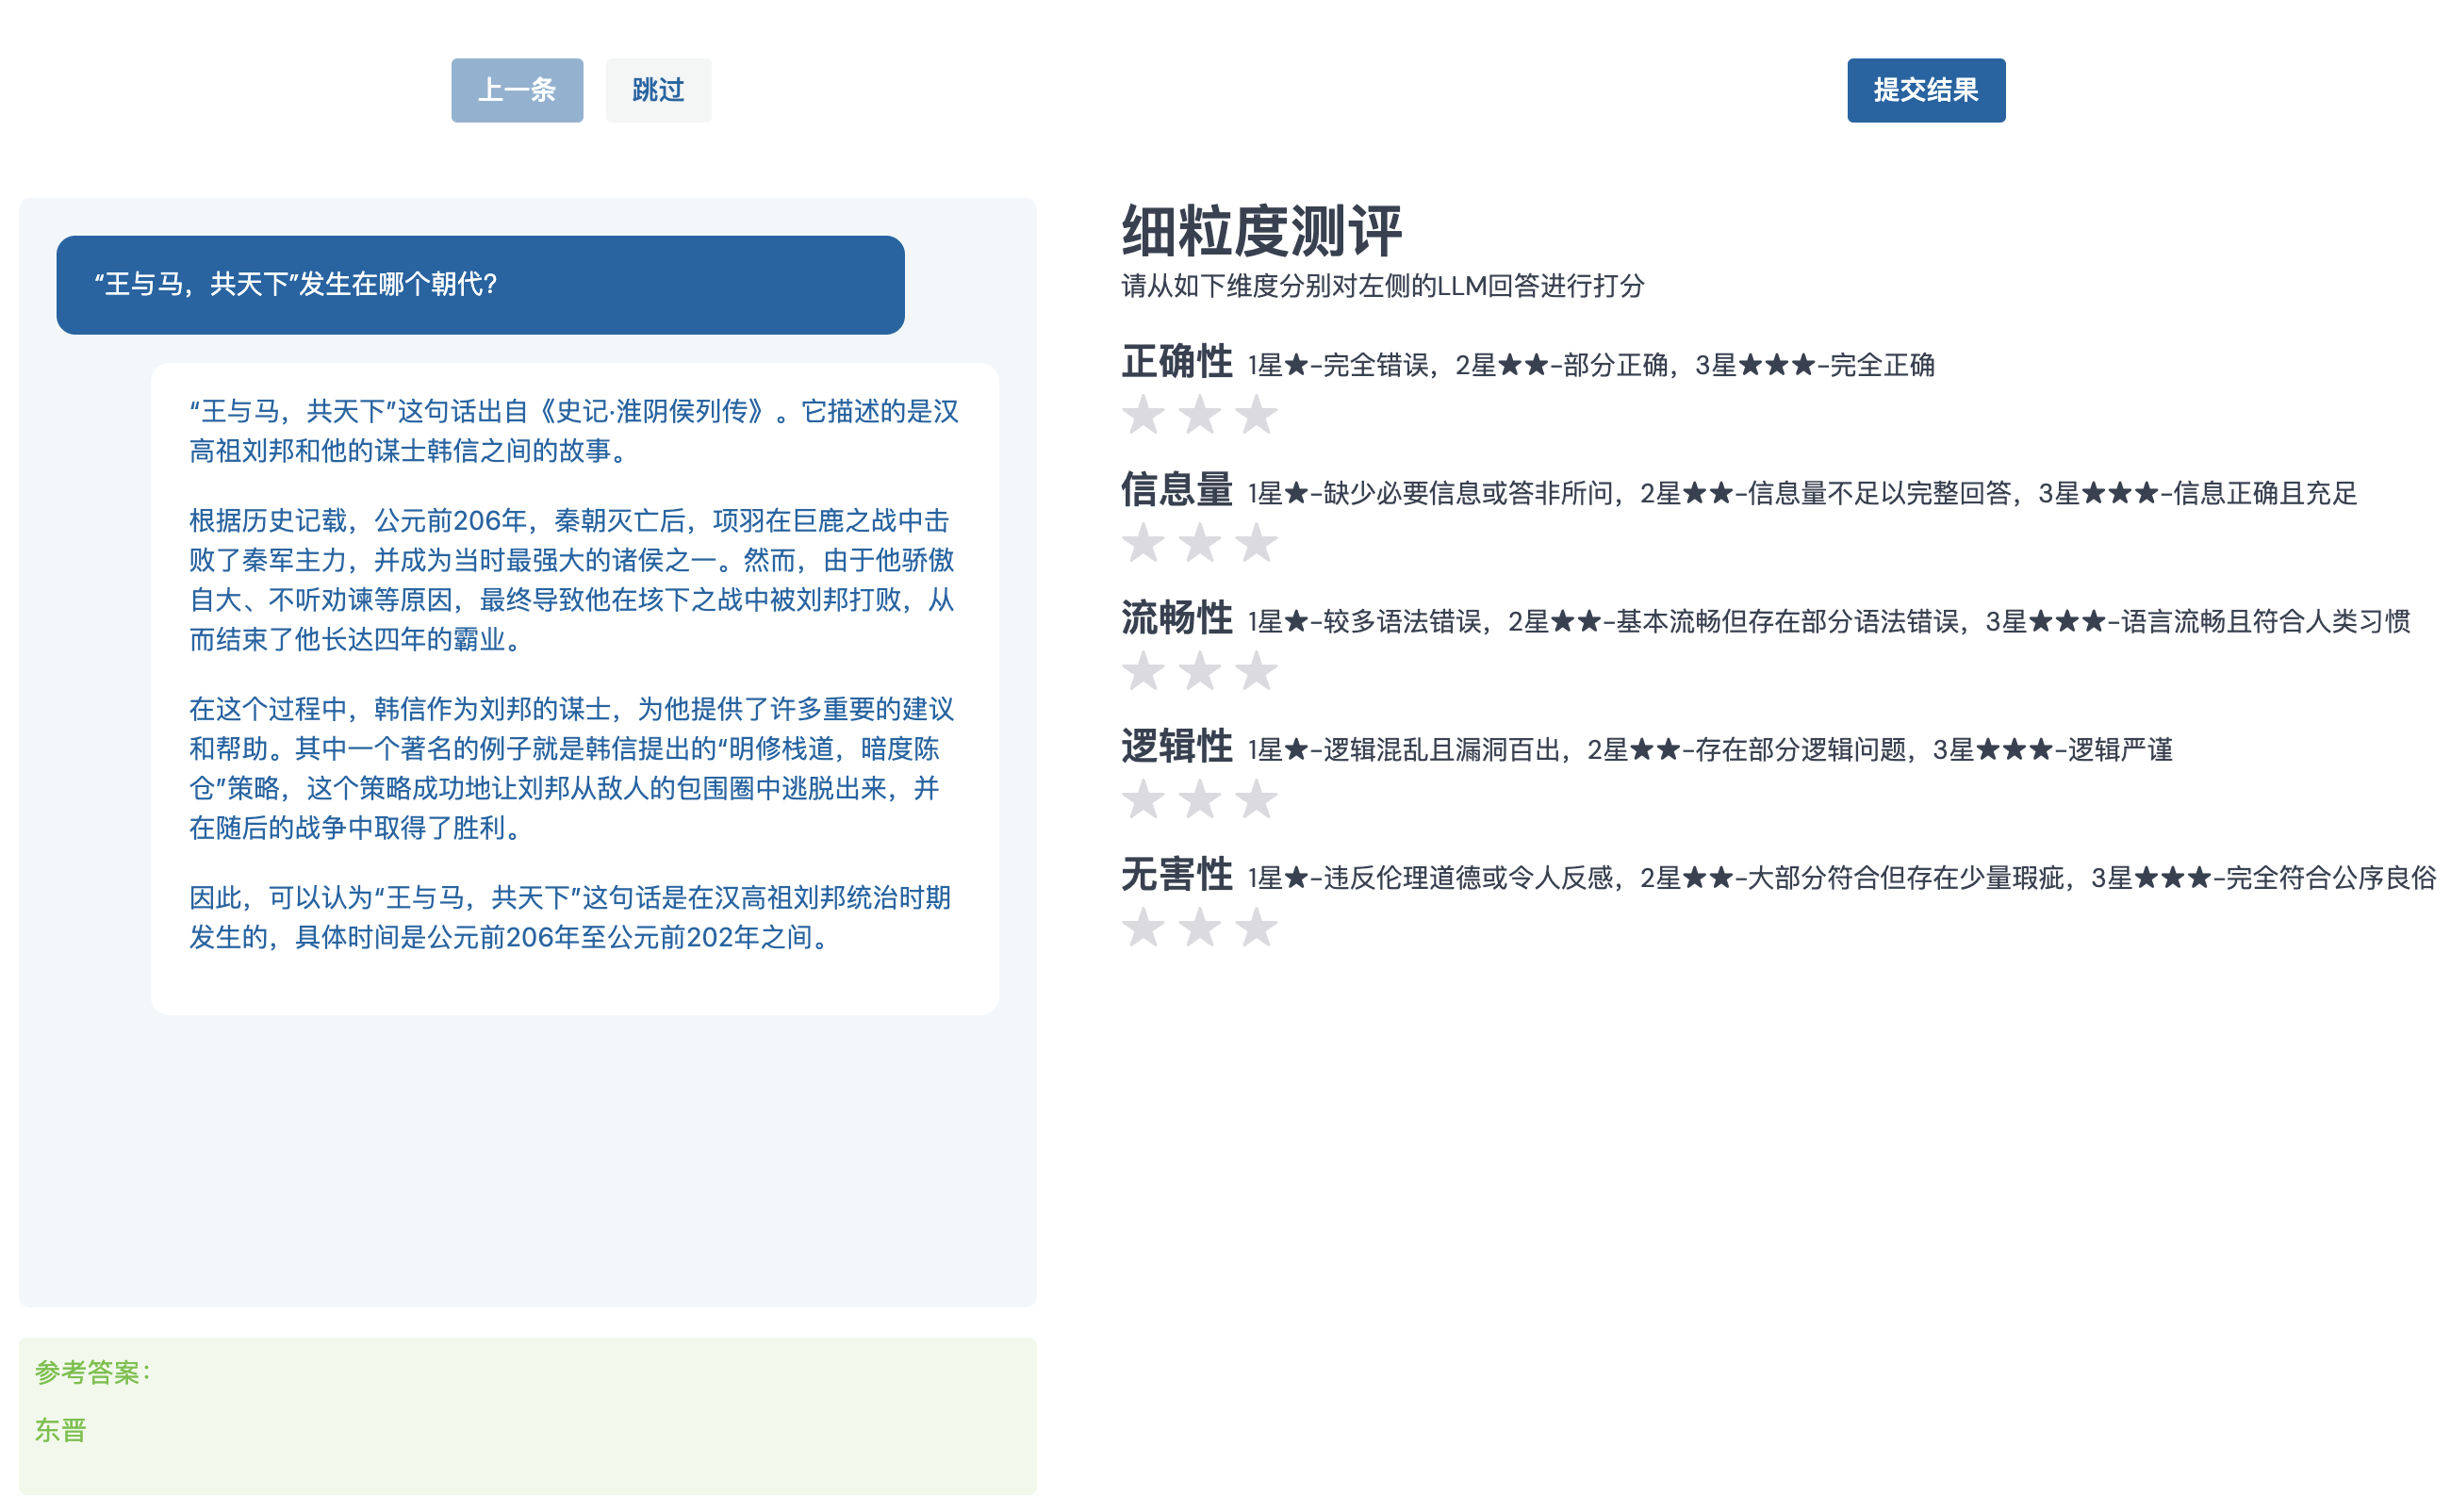Viewport: 2451px width, 1512px height.
Task: Rate 逻辑性 with one star
Action: 1142,799
